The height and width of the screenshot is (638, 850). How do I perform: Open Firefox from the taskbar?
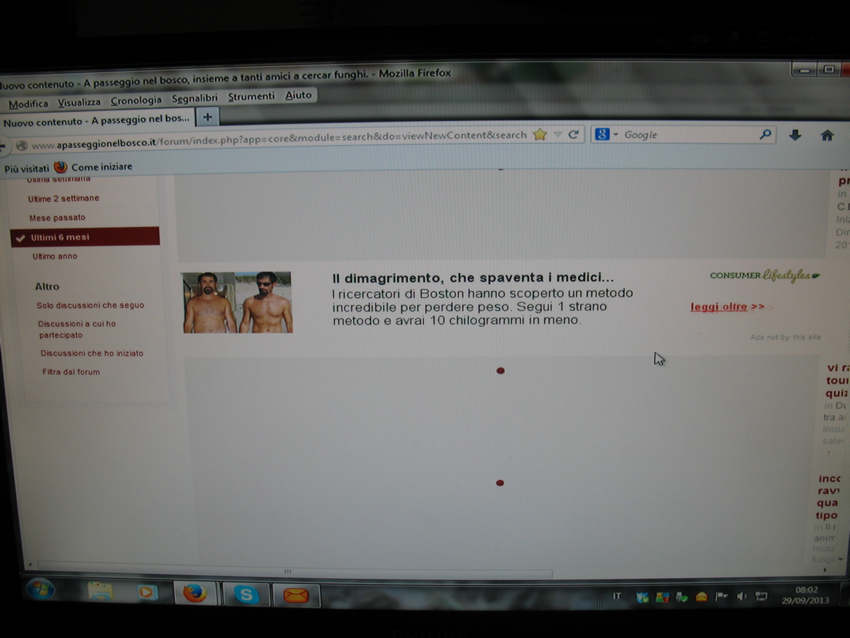[195, 593]
